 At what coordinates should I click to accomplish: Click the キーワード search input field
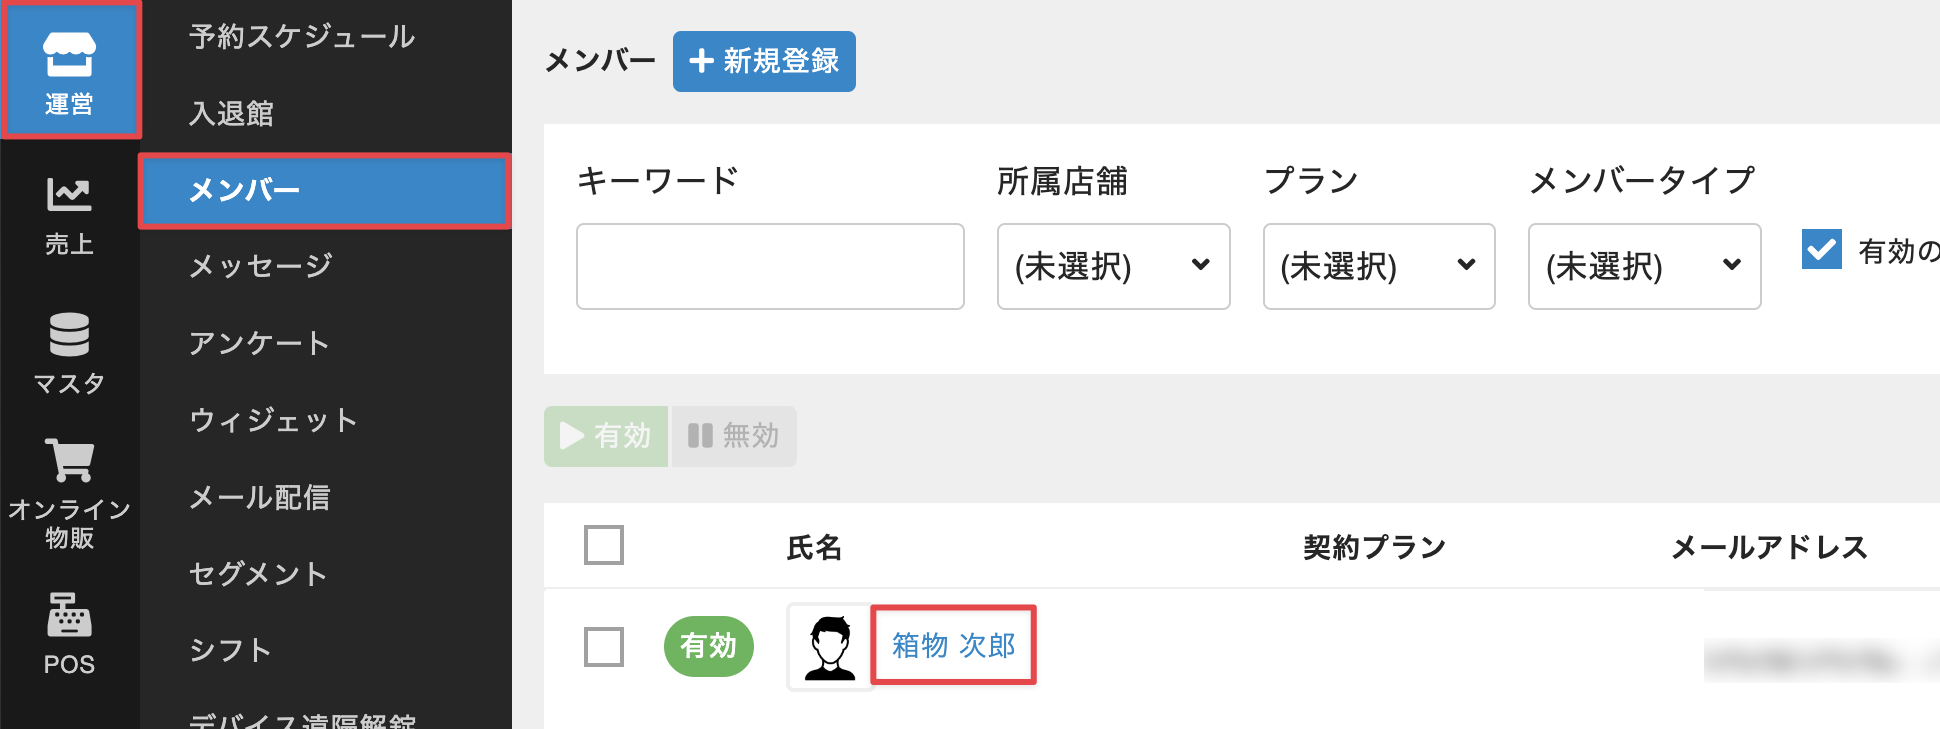tap(770, 266)
